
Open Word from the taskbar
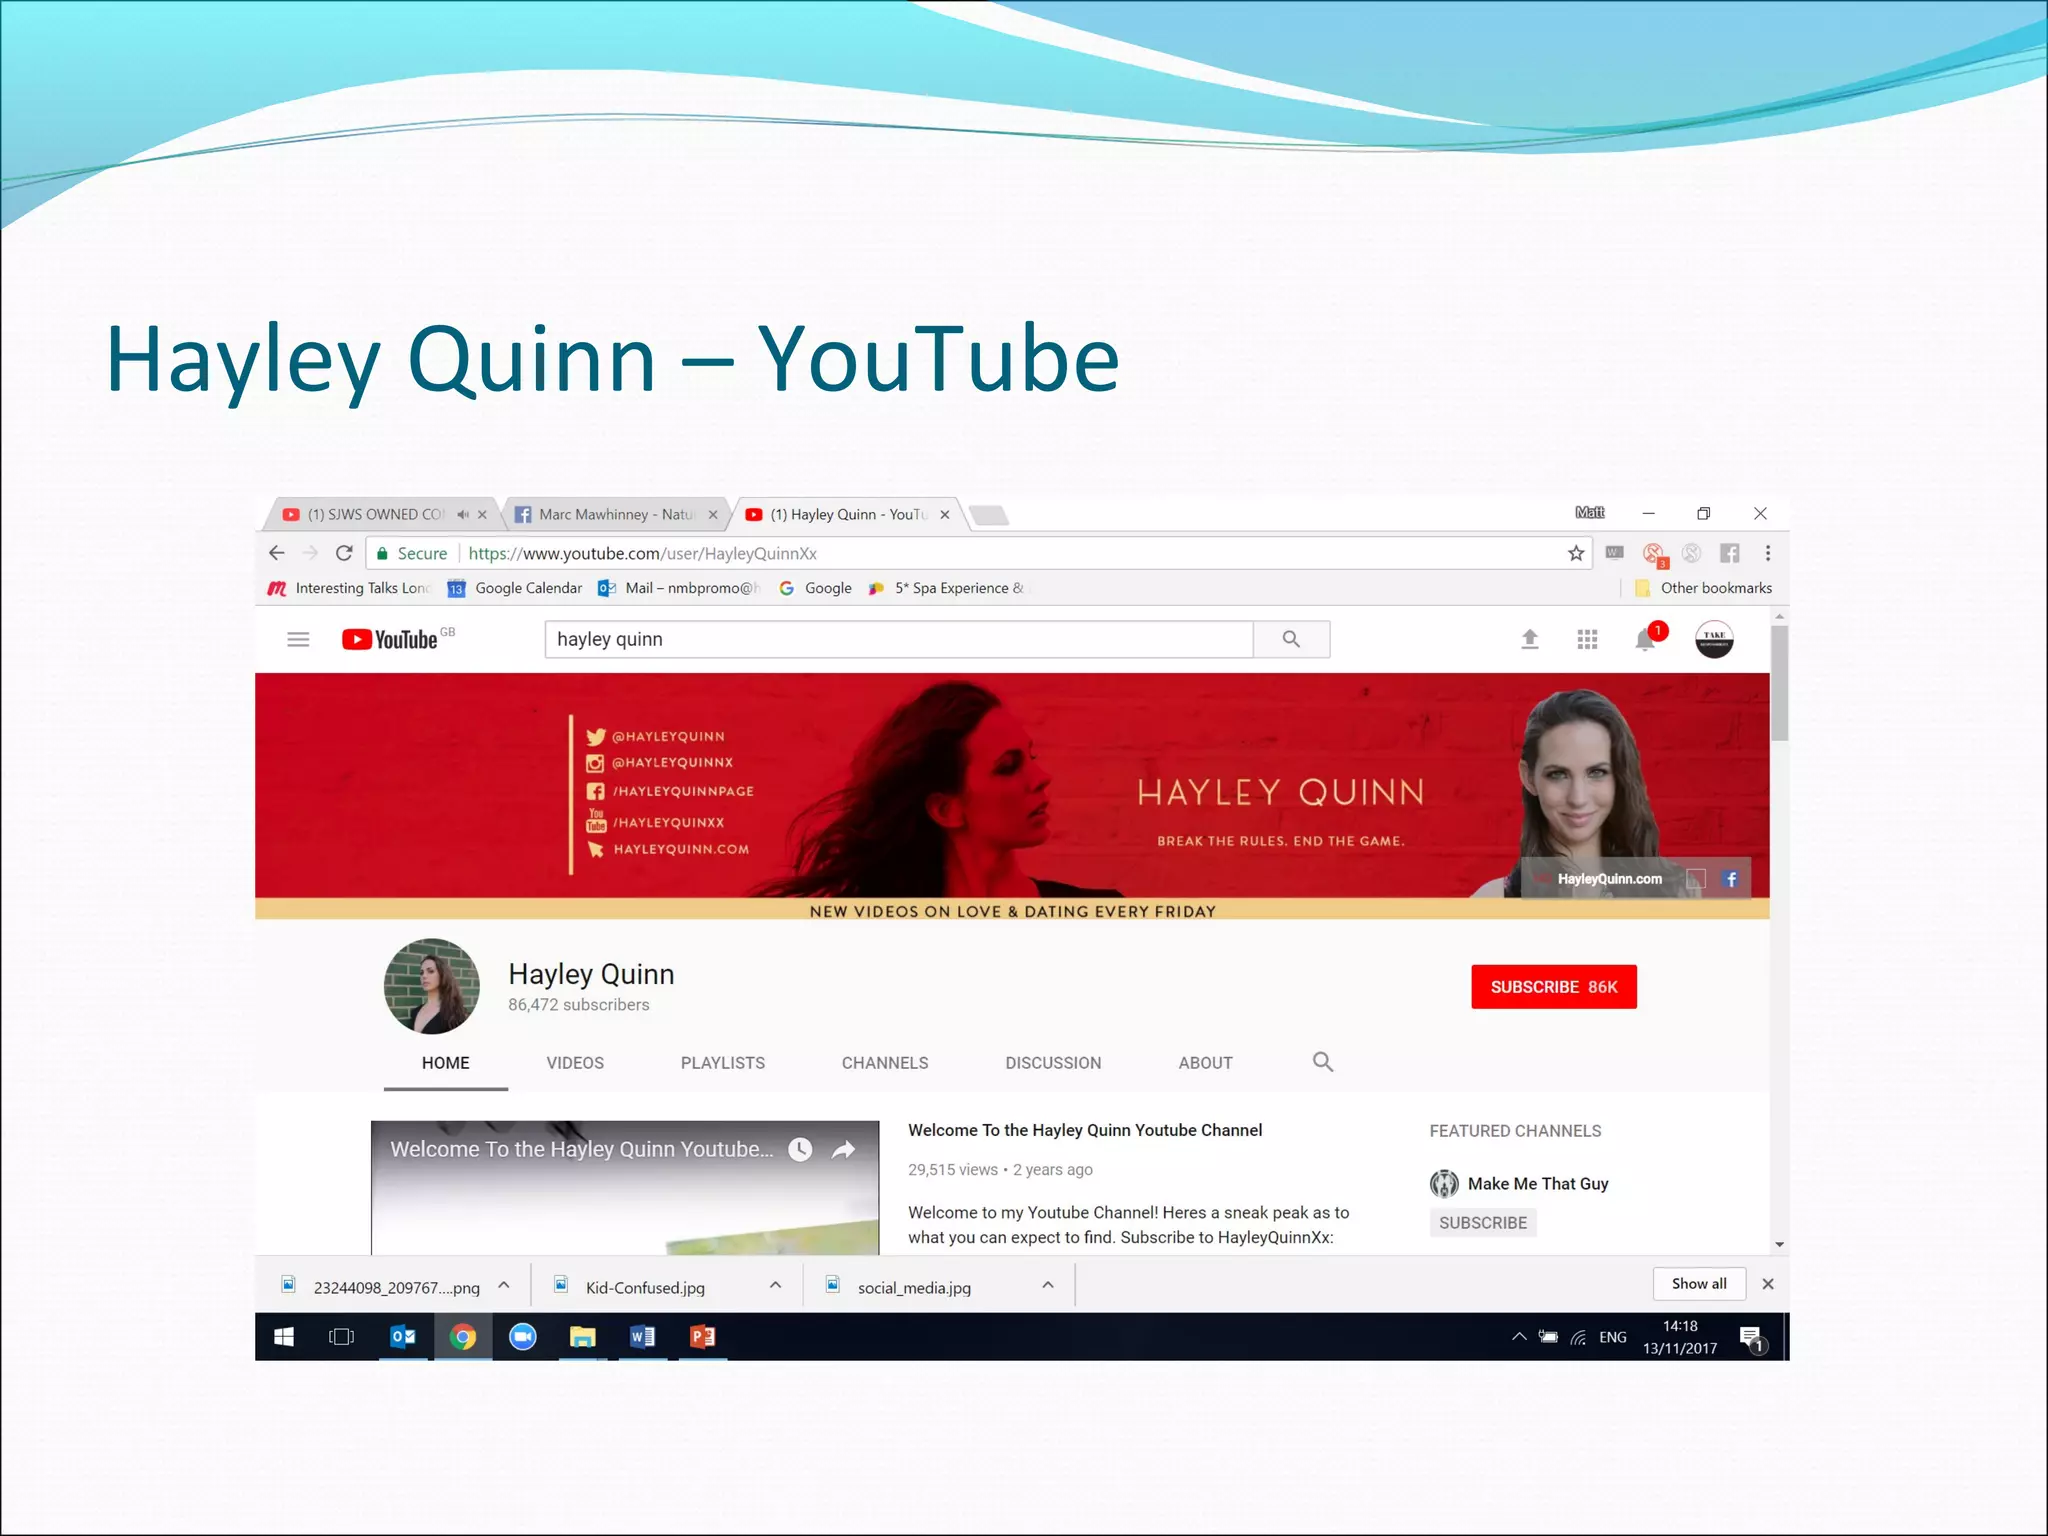pos(643,1337)
